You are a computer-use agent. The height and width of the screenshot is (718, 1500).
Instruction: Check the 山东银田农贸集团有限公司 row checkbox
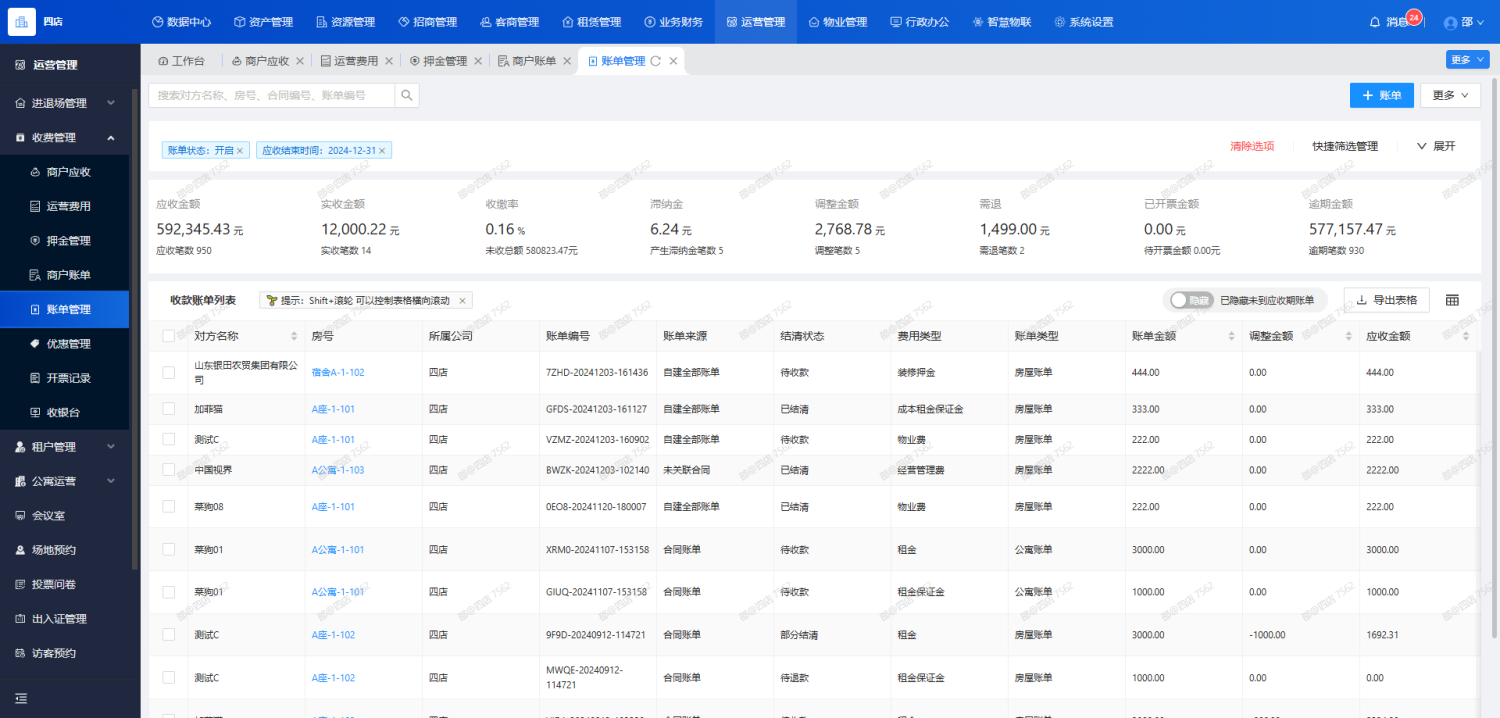tap(168, 372)
